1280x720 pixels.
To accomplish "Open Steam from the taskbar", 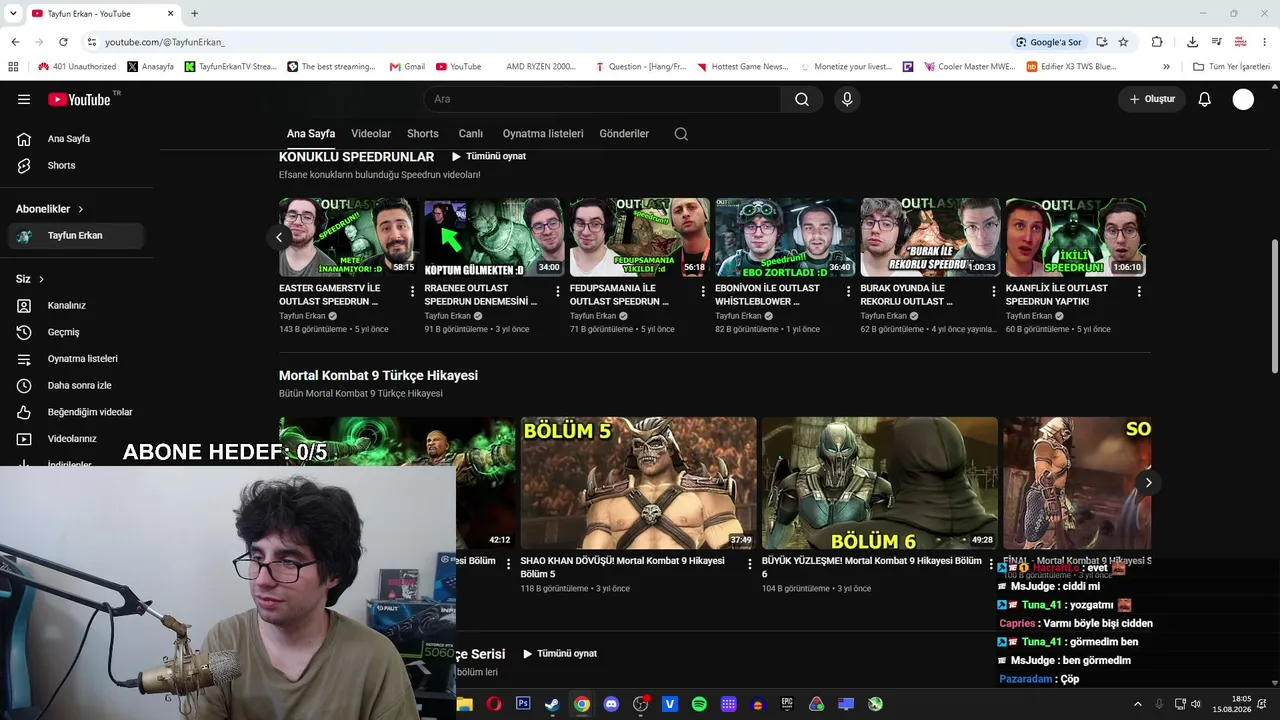I will (x=552, y=704).
